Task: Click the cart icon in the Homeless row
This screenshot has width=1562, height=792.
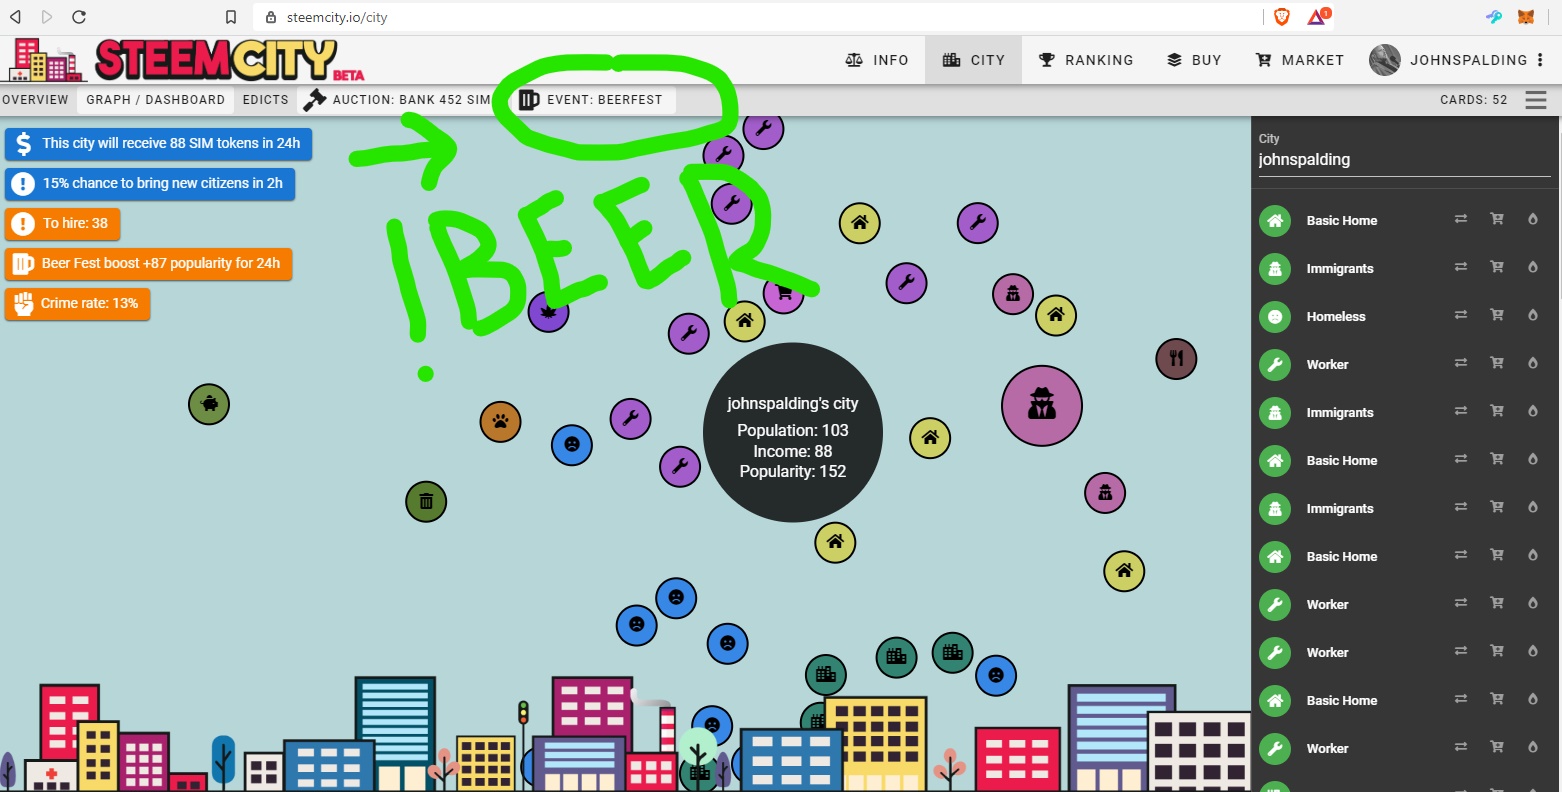Action: tap(1497, 315)
